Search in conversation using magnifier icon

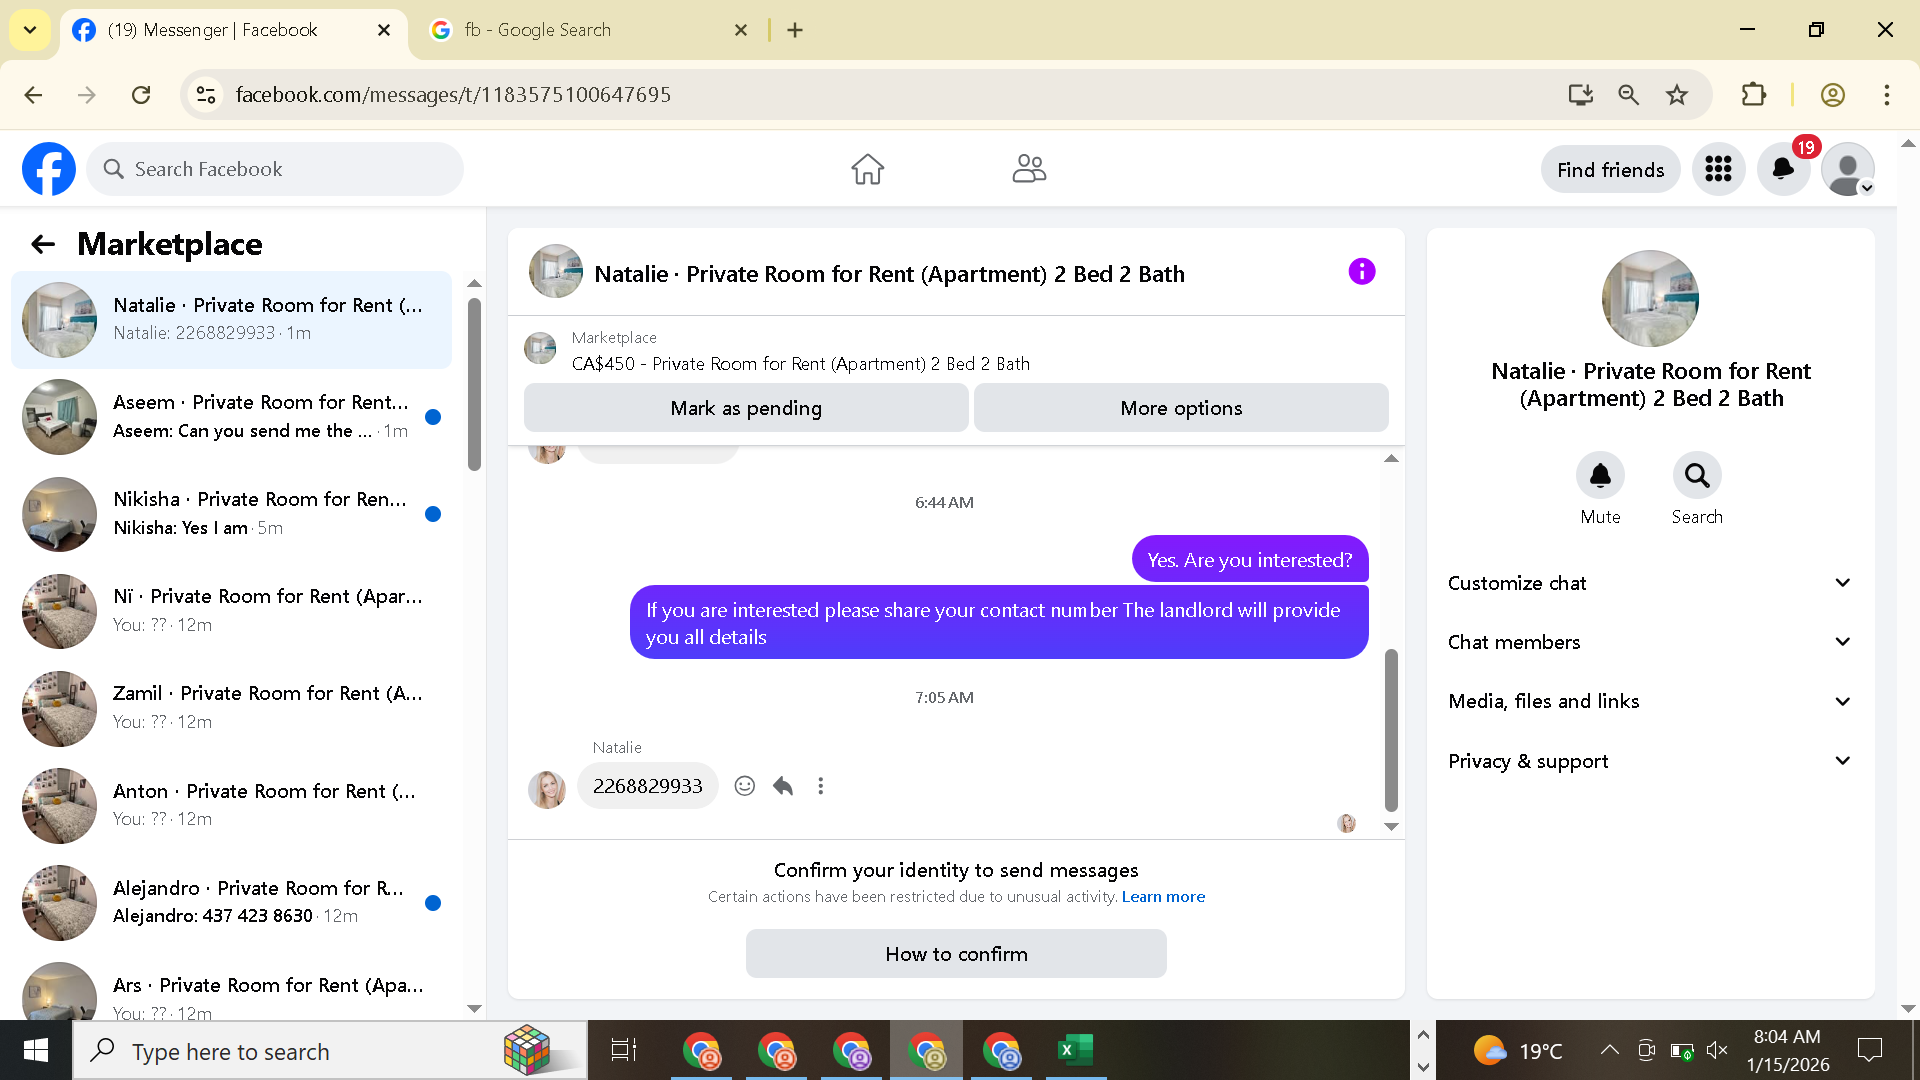click(1696, 475)
